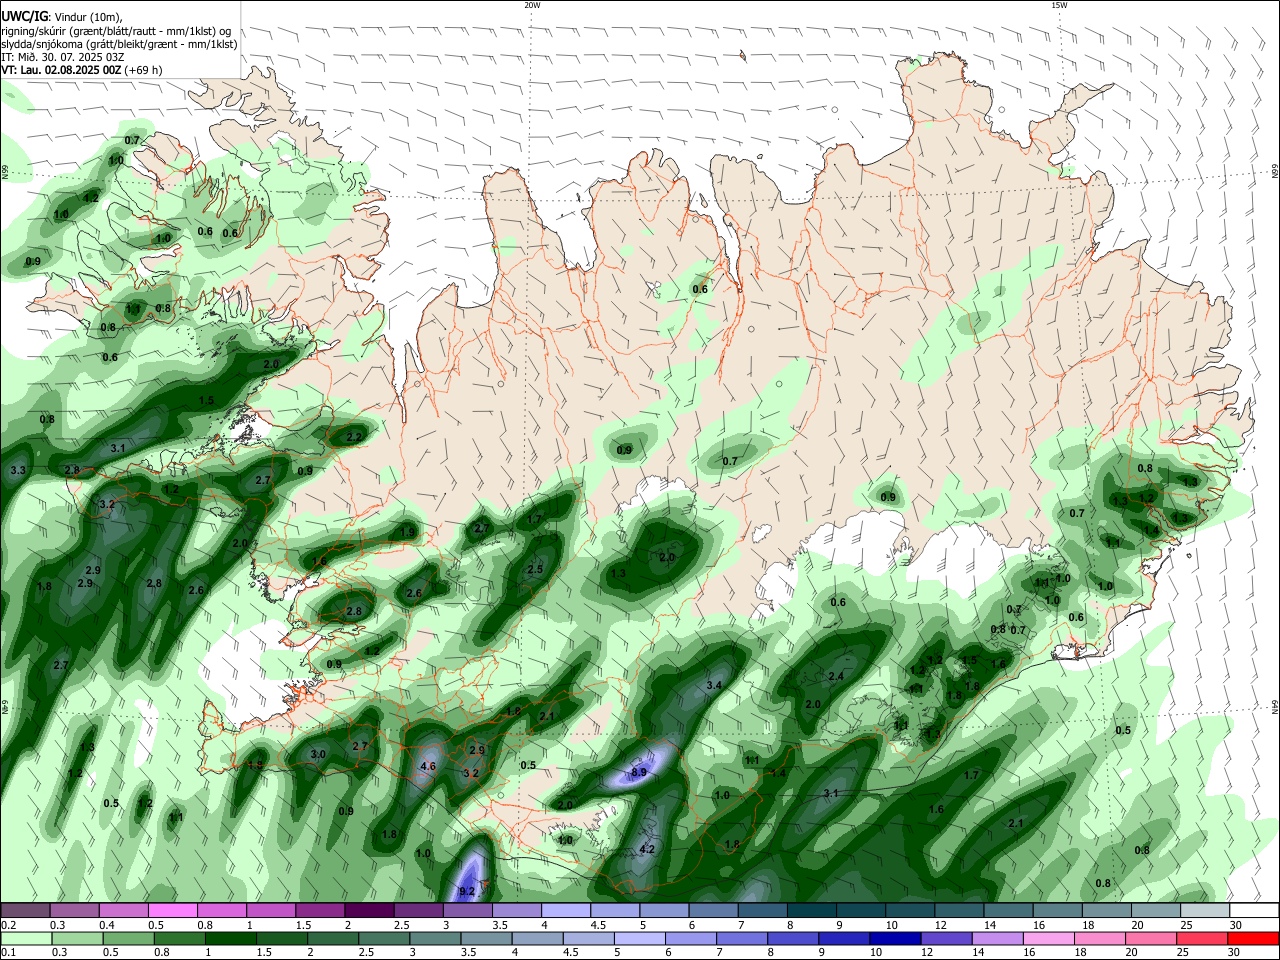Select the 4.2 precipitation value
1280x960 pixels.
point(646,849)
